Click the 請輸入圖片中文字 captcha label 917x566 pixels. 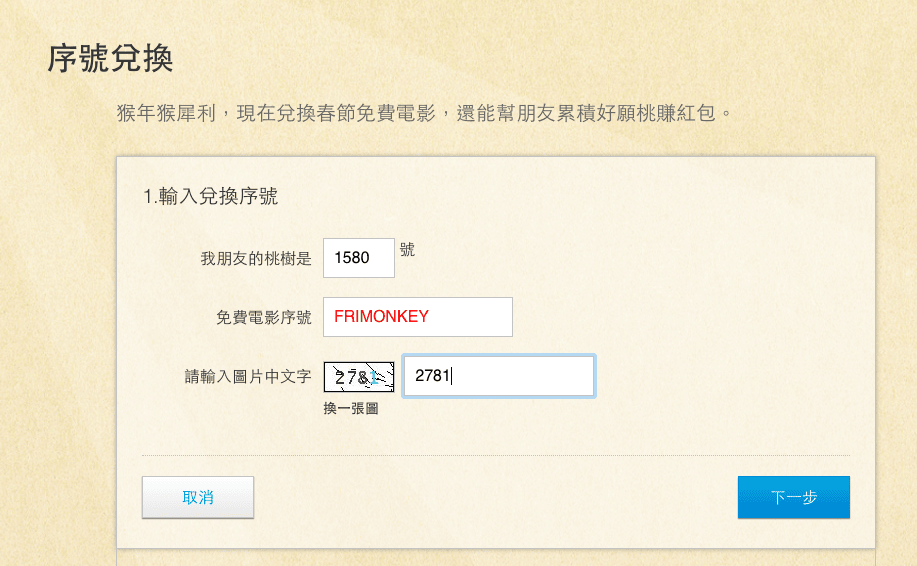point(248,376)
